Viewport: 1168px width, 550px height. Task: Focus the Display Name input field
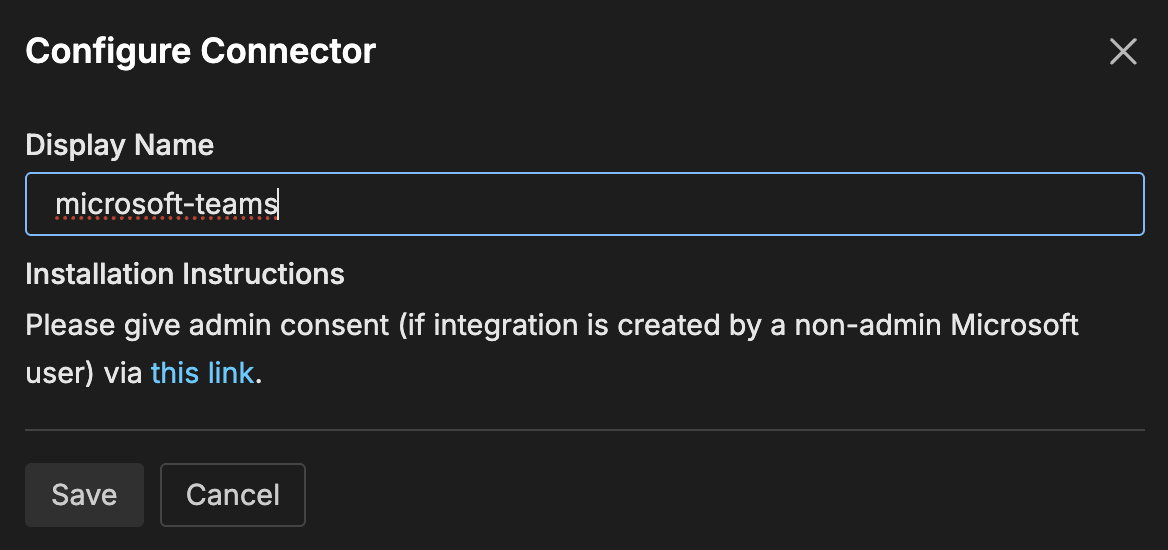pos(584,205)
